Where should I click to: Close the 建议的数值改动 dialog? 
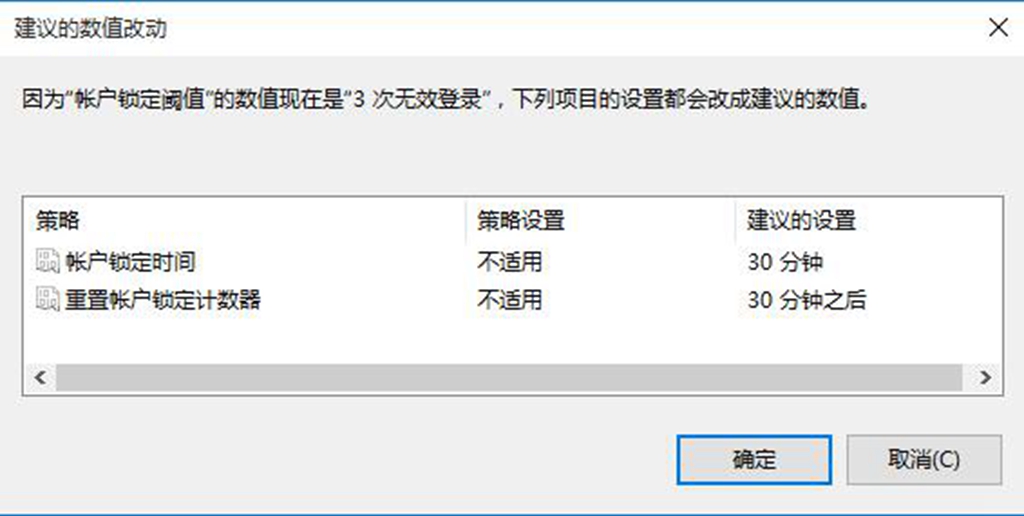[x=999, y=27]
